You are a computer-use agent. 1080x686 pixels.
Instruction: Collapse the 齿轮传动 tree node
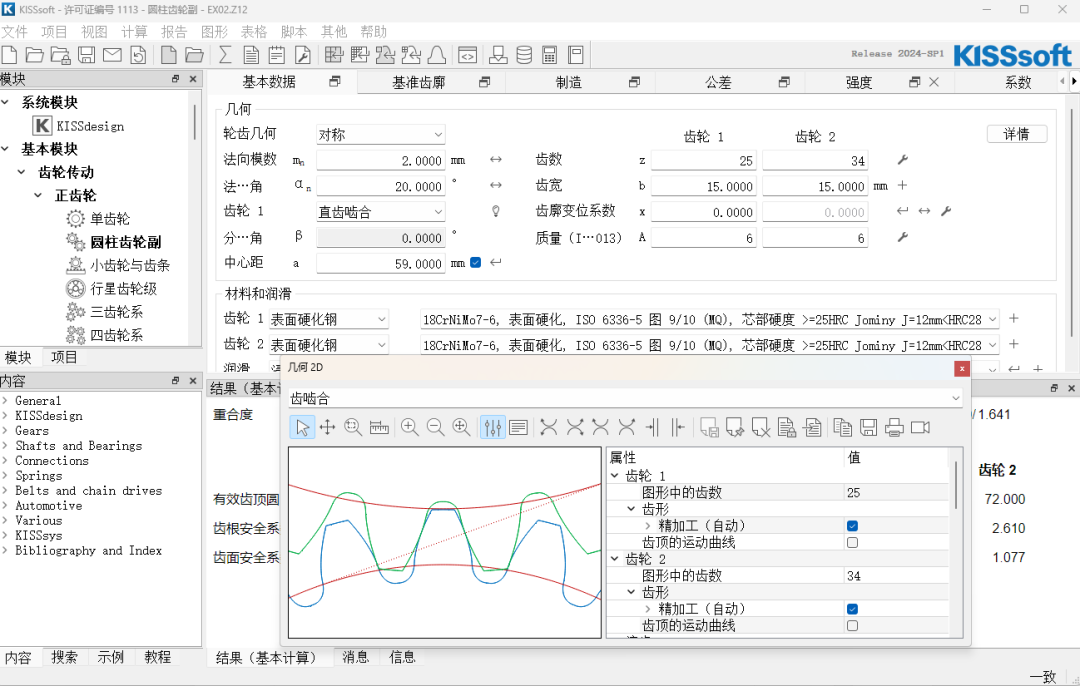pyautogui.click(x=22, y=172)
